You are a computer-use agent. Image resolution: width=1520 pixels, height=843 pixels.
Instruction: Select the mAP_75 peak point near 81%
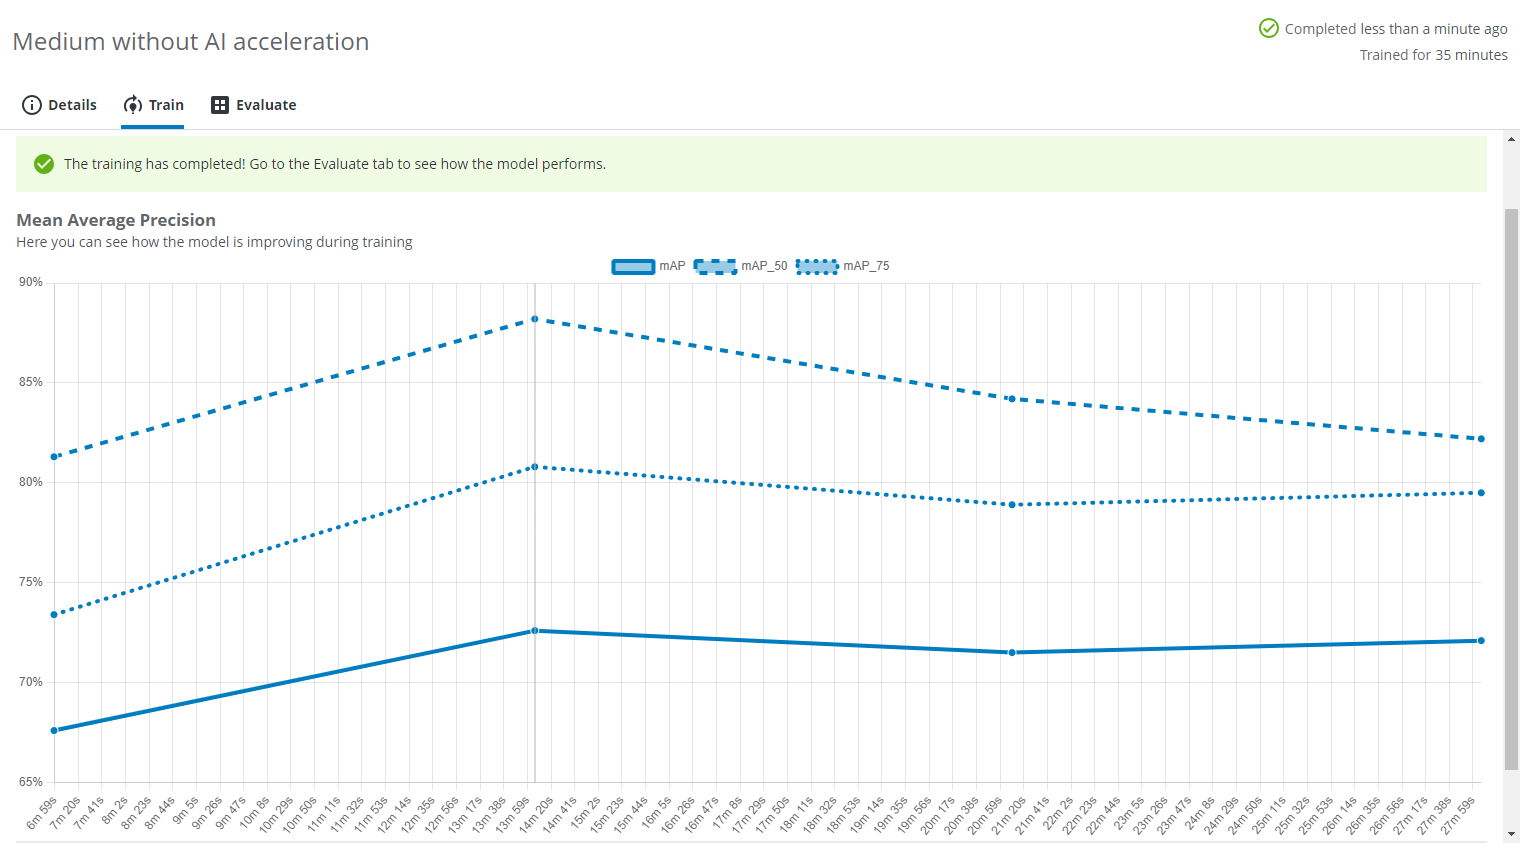coord(535,467)
